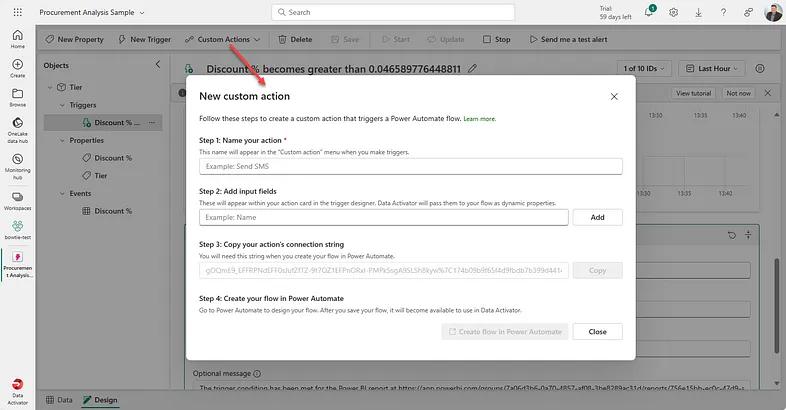Click the Trial 59 days left text
Screen dimensions: 786x410
click(615, 13)
